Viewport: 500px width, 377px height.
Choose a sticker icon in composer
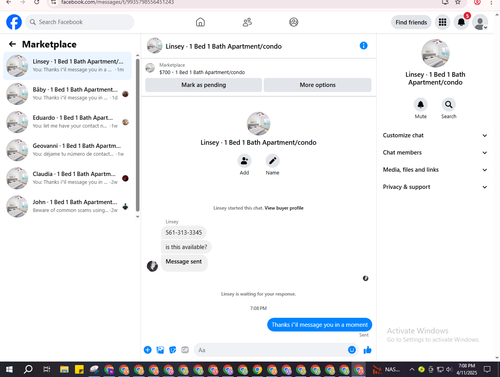click(x=173, y=350)
